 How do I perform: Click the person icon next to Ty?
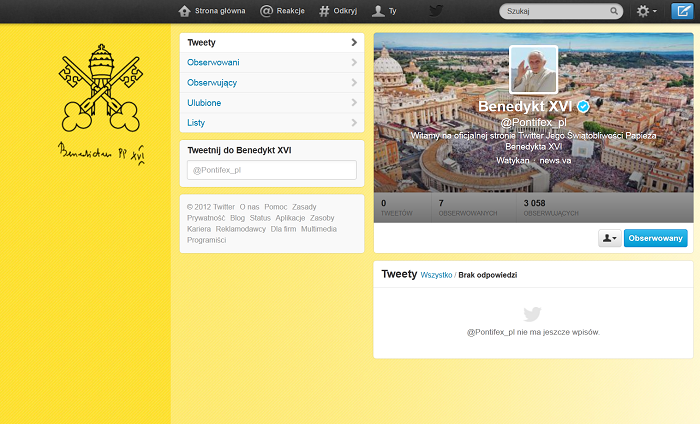click(378, 11)
